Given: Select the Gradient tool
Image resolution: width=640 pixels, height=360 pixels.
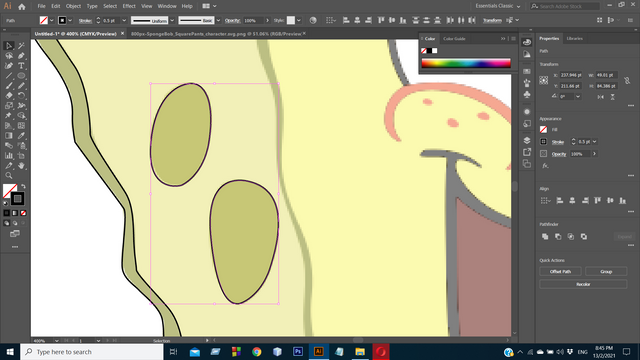Looking at the screenshot, I should 9,136.
